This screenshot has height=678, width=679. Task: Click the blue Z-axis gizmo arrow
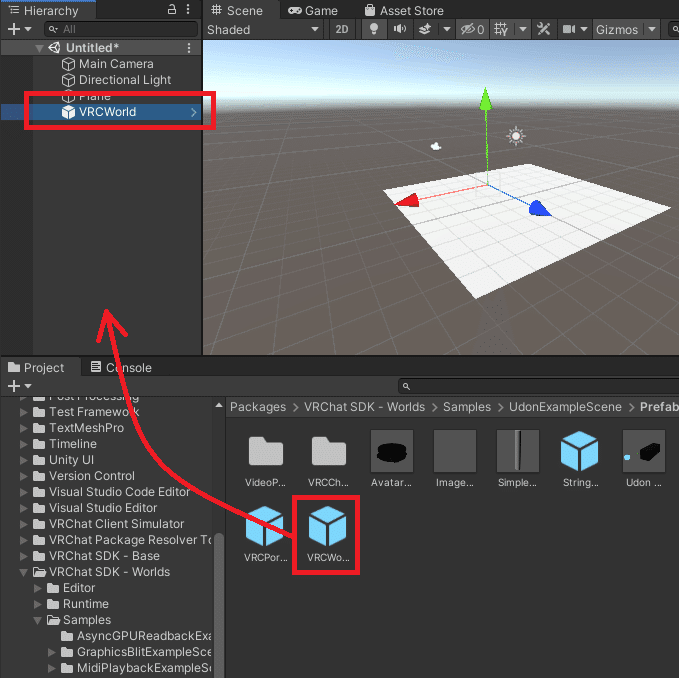(540, 208)
